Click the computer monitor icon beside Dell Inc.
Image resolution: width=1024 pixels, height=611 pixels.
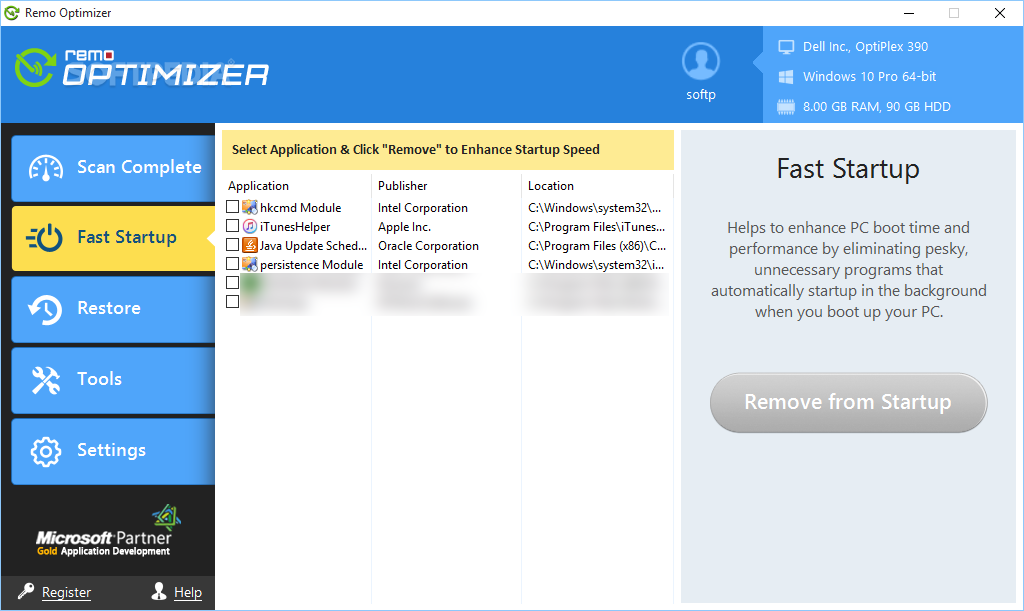786,47
